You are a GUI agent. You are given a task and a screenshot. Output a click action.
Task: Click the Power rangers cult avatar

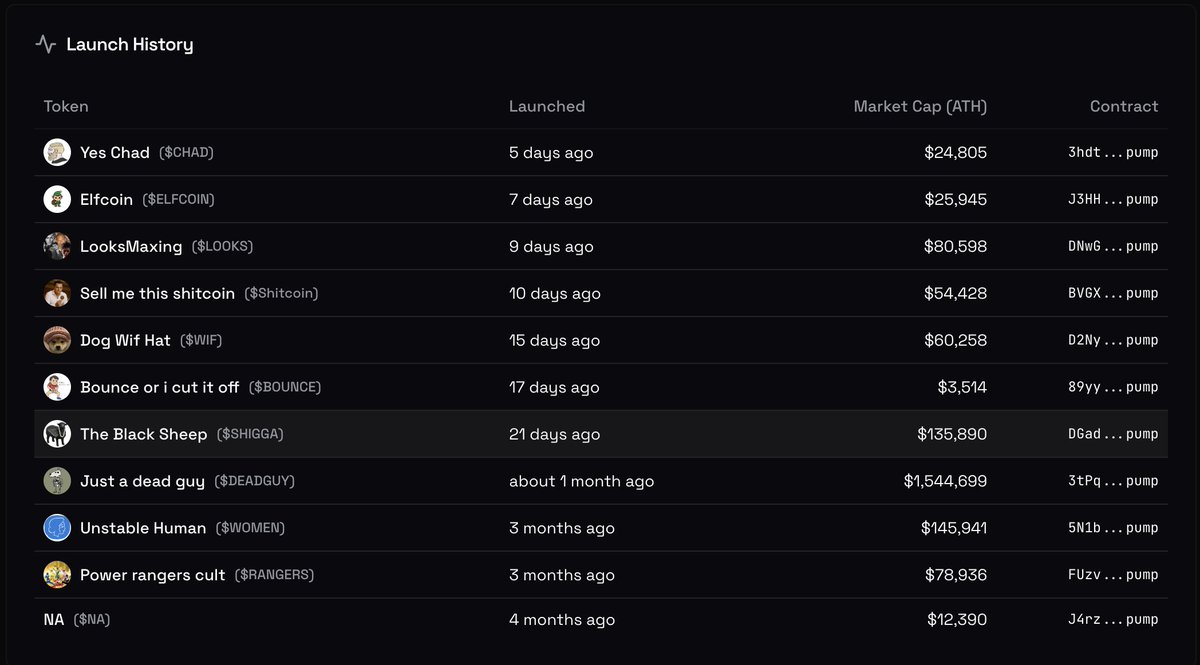57,575
